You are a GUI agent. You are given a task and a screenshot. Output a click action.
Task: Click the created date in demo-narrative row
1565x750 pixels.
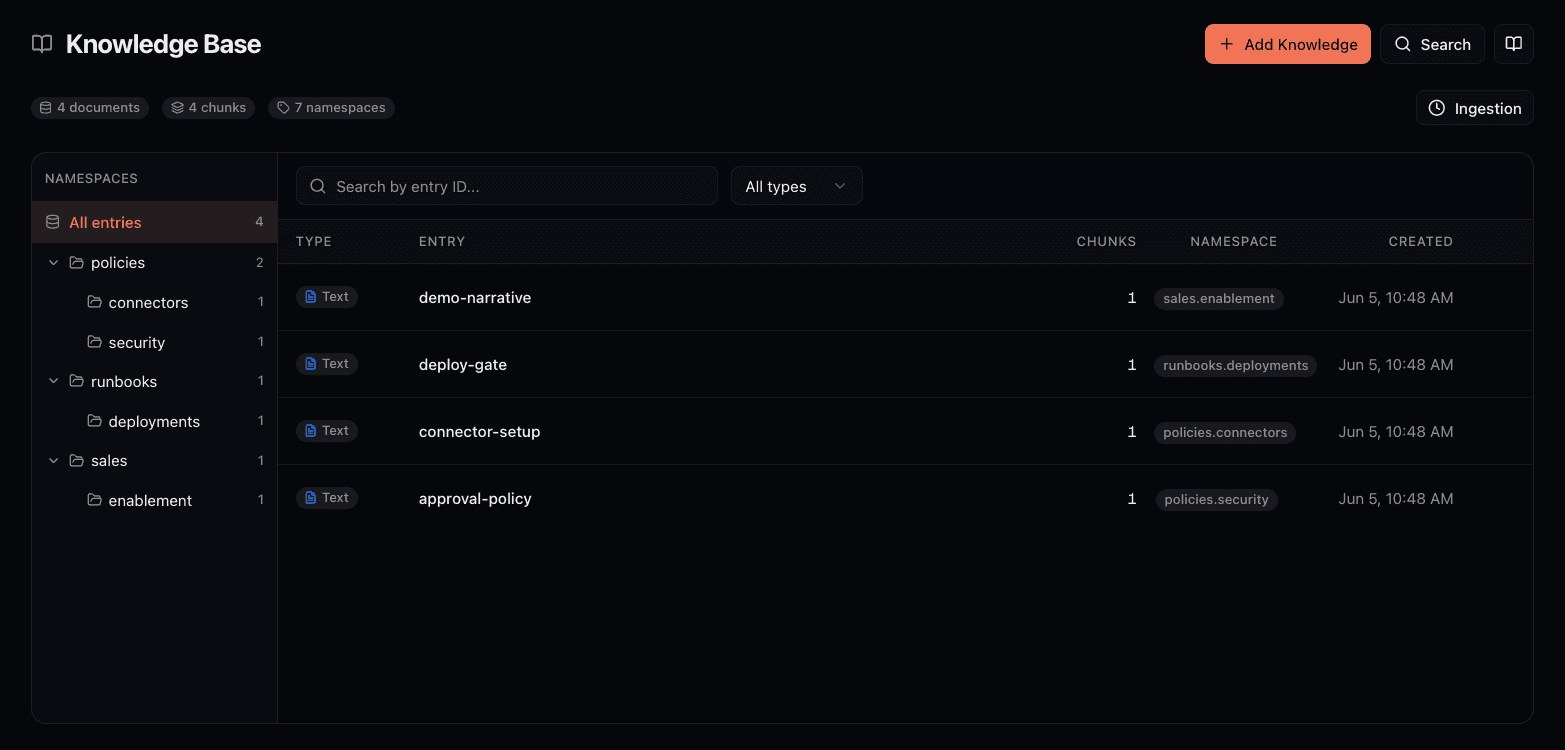(1396, 297)
